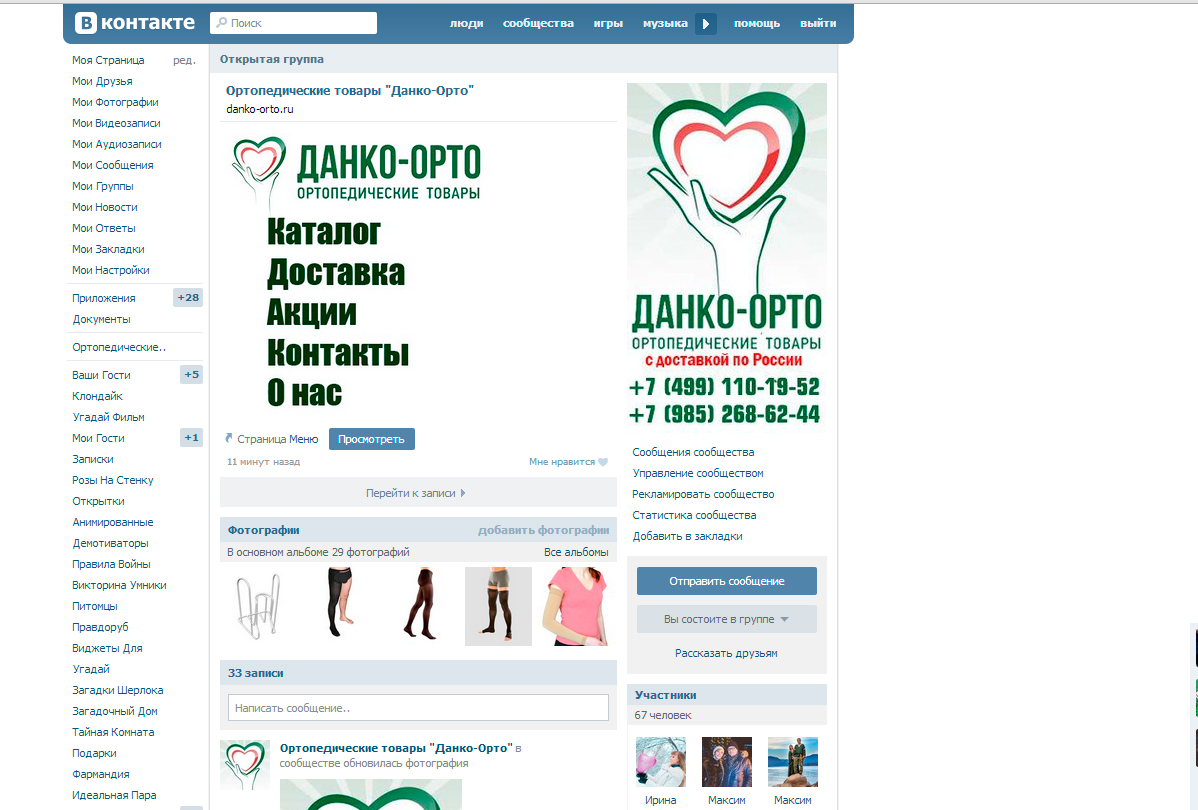The width and height of the screenshot is (1198, 810).
Task: Open Сообщения сообщества
Action: tap(693, 452)
